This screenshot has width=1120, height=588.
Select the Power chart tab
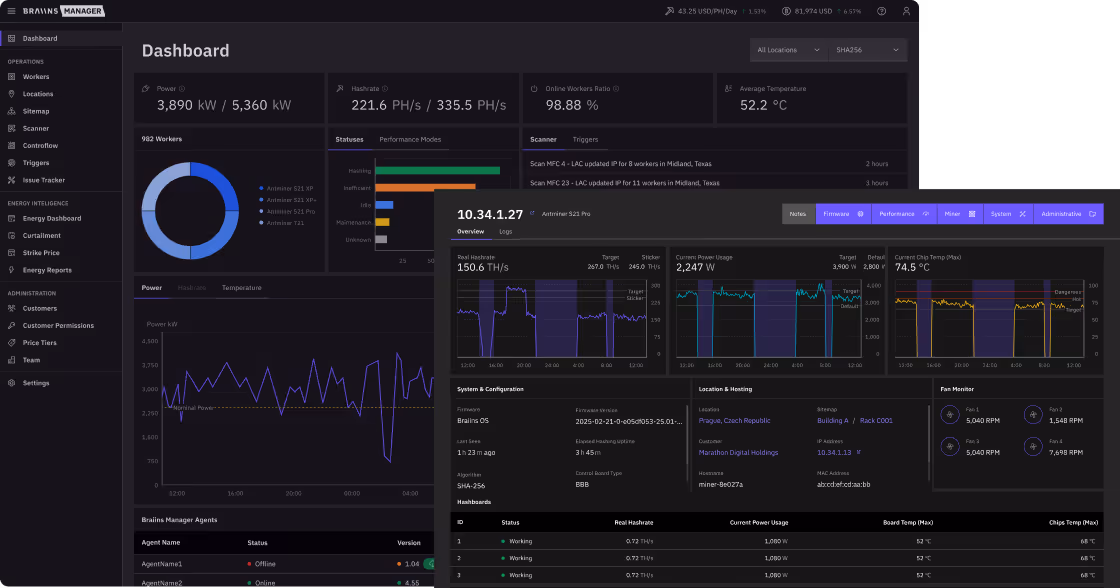click(151, 288)
